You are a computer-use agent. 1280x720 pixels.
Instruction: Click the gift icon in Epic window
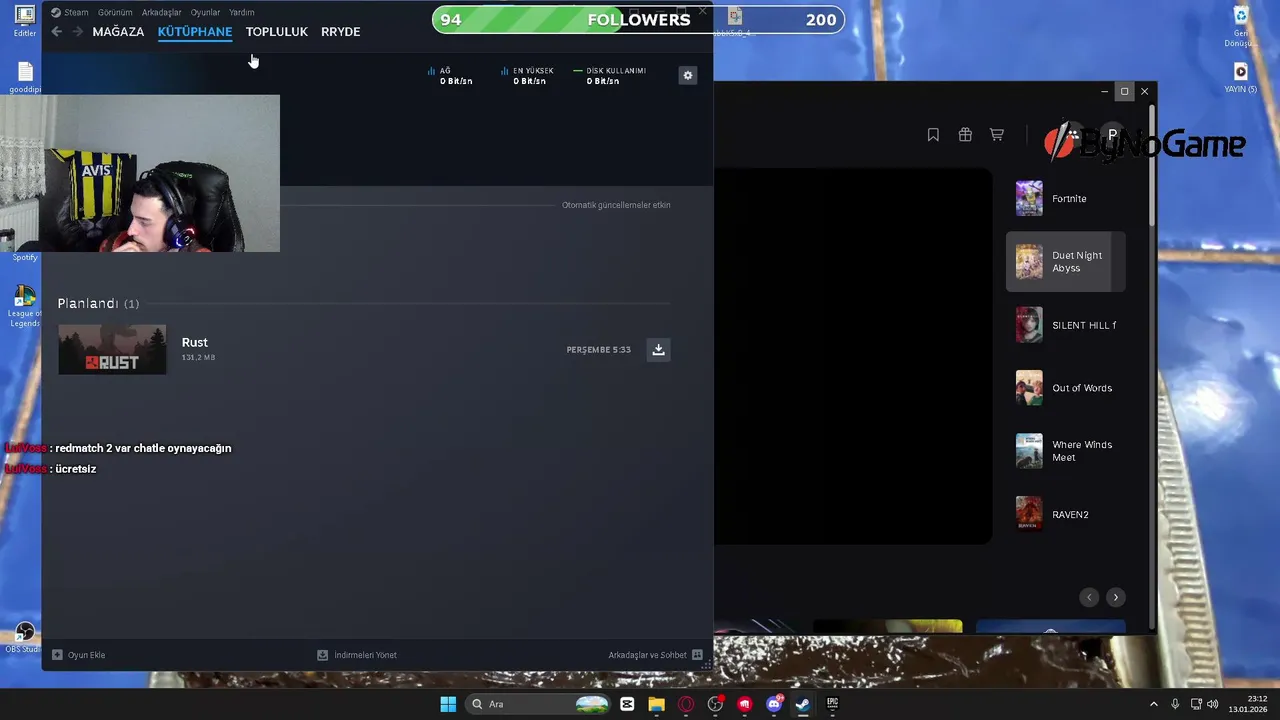click(965, 135)
